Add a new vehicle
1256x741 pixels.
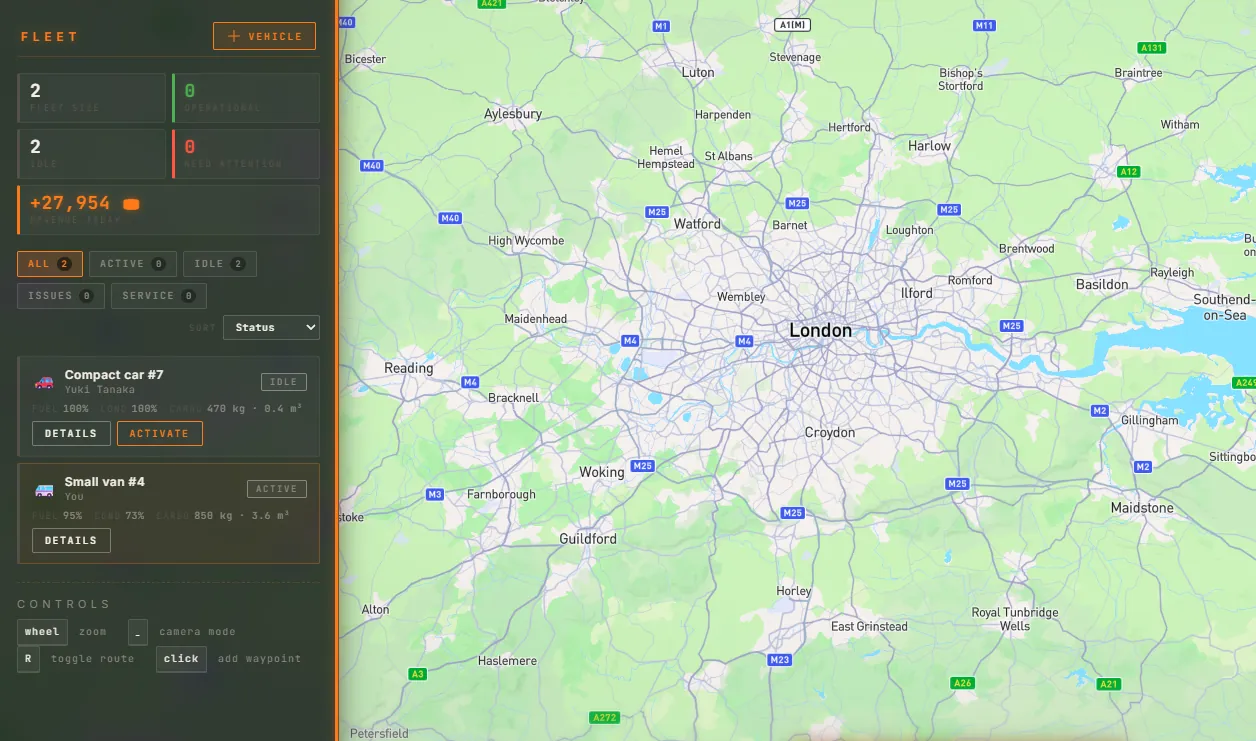(264, 36)
